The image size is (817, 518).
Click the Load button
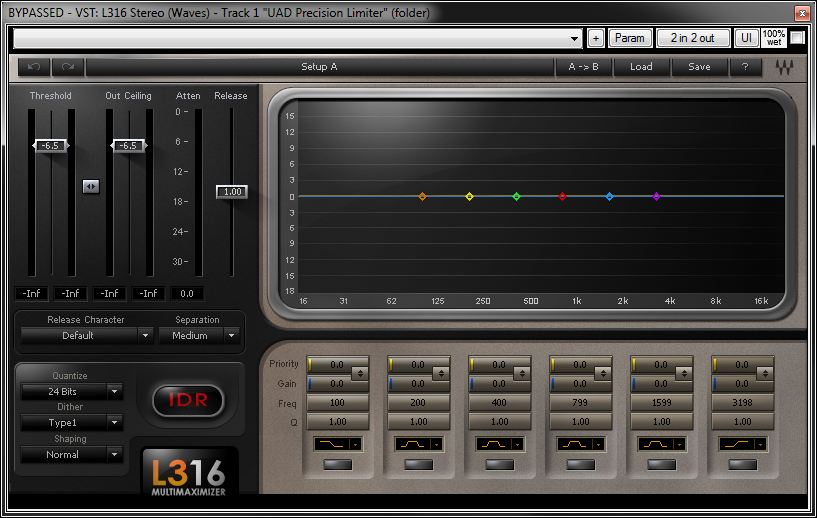point(641,67)
